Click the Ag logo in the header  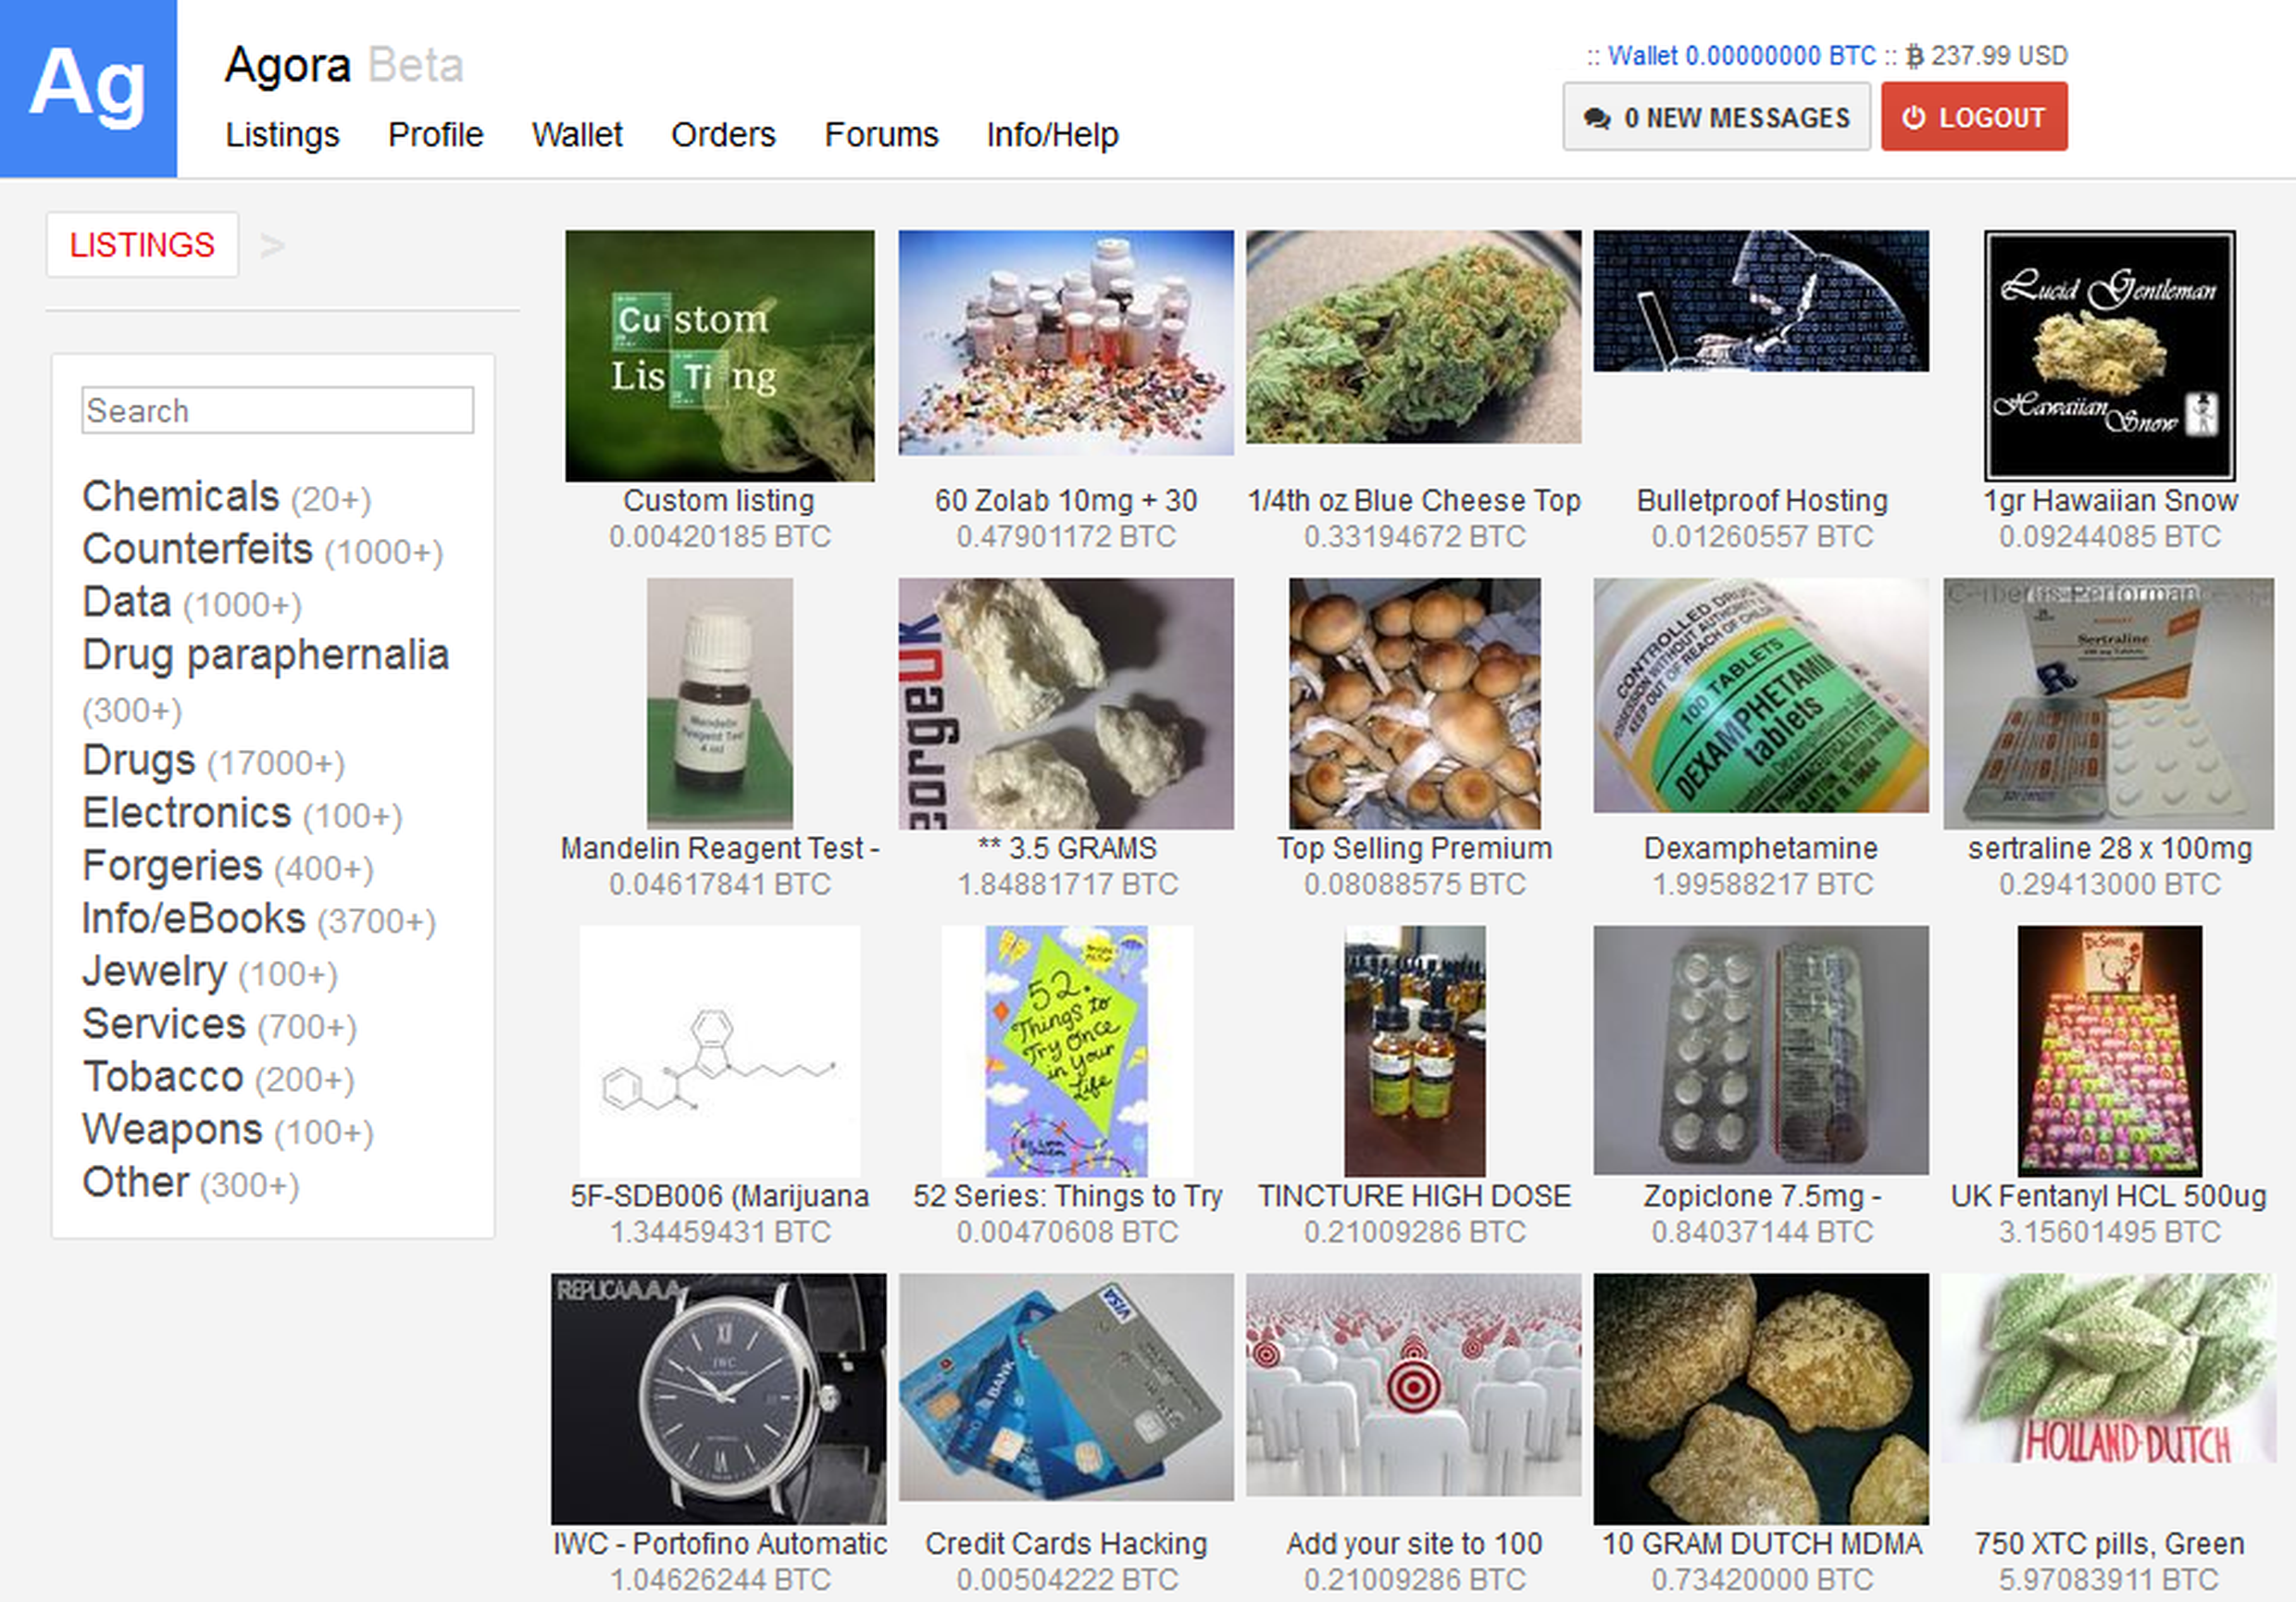click(88, 88)
